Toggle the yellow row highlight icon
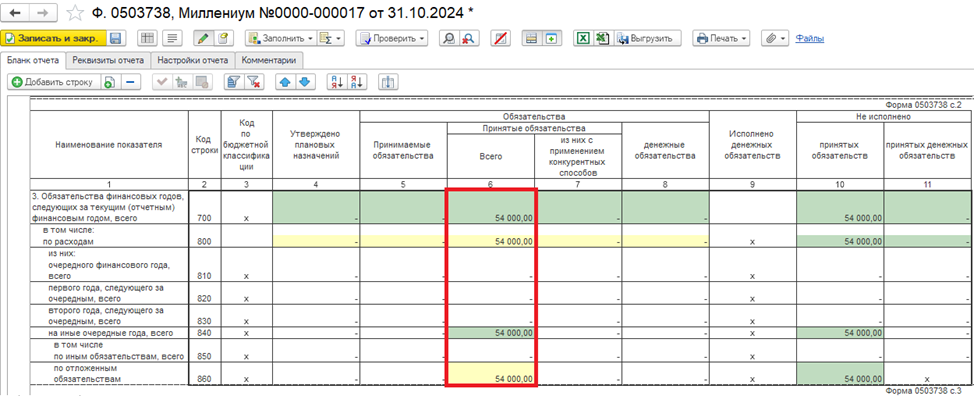 [531, 38]
